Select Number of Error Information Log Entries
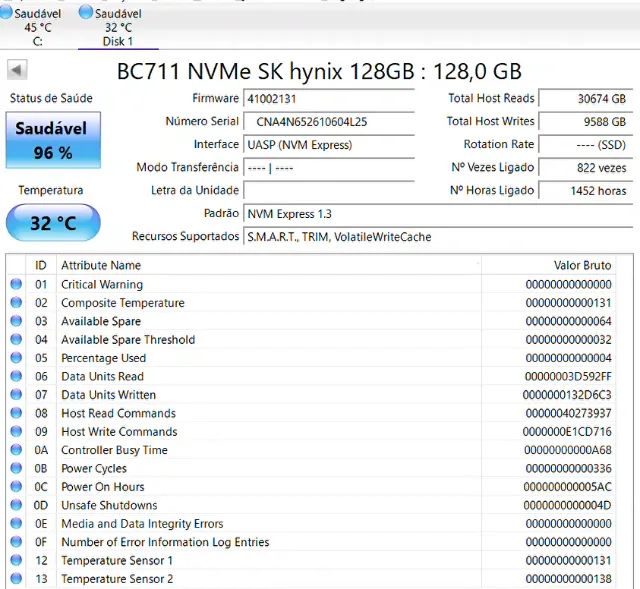This screenshot has height=589, width=640. tap(165, 542)
